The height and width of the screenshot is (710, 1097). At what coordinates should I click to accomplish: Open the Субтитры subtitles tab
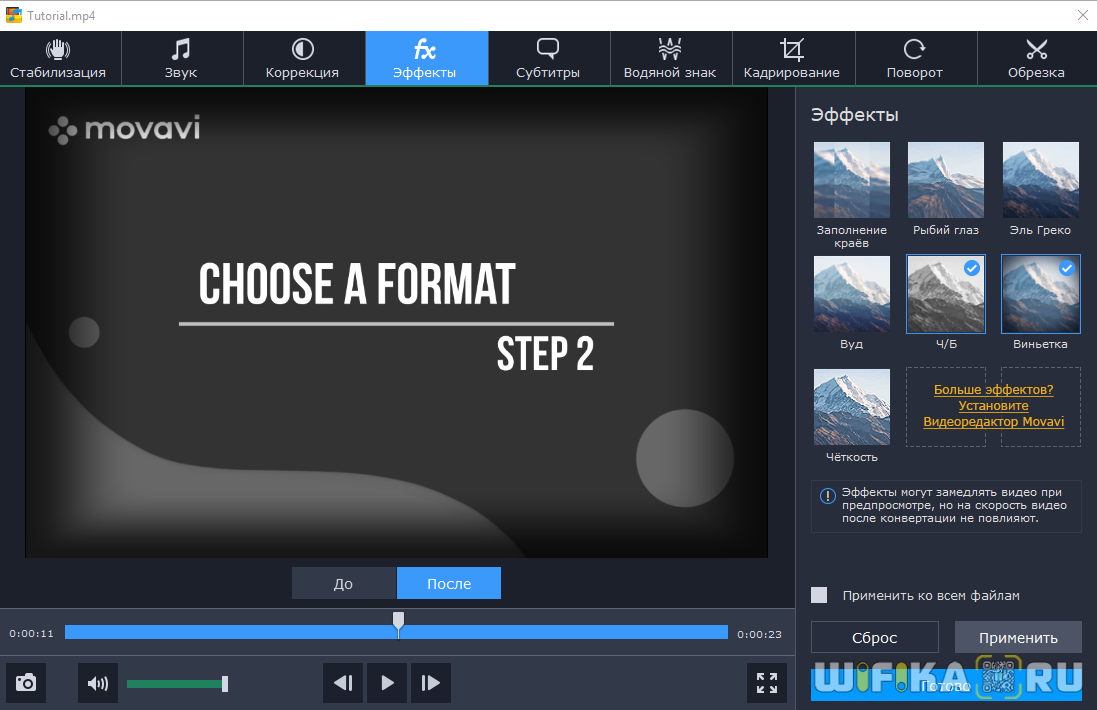tap(547, 58)
